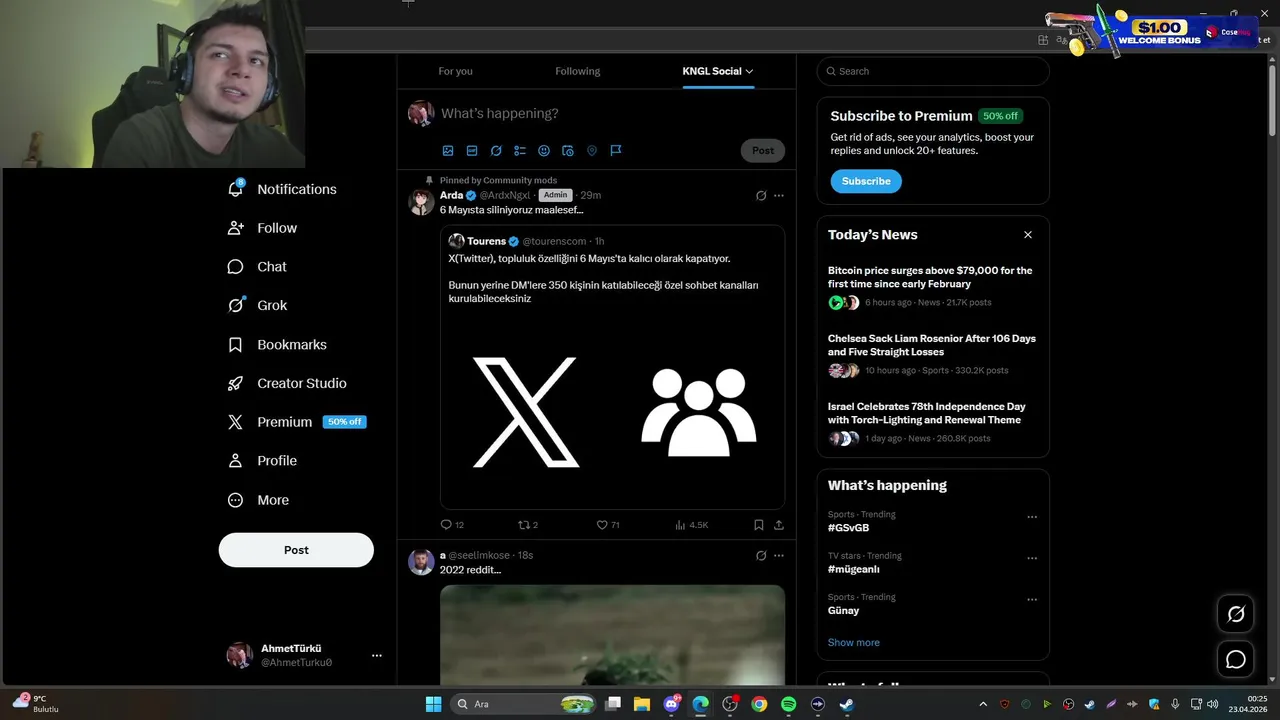Open options for the #GSvGB trend
This screenshot has height=720, width=1280.
coord(1032,517)
